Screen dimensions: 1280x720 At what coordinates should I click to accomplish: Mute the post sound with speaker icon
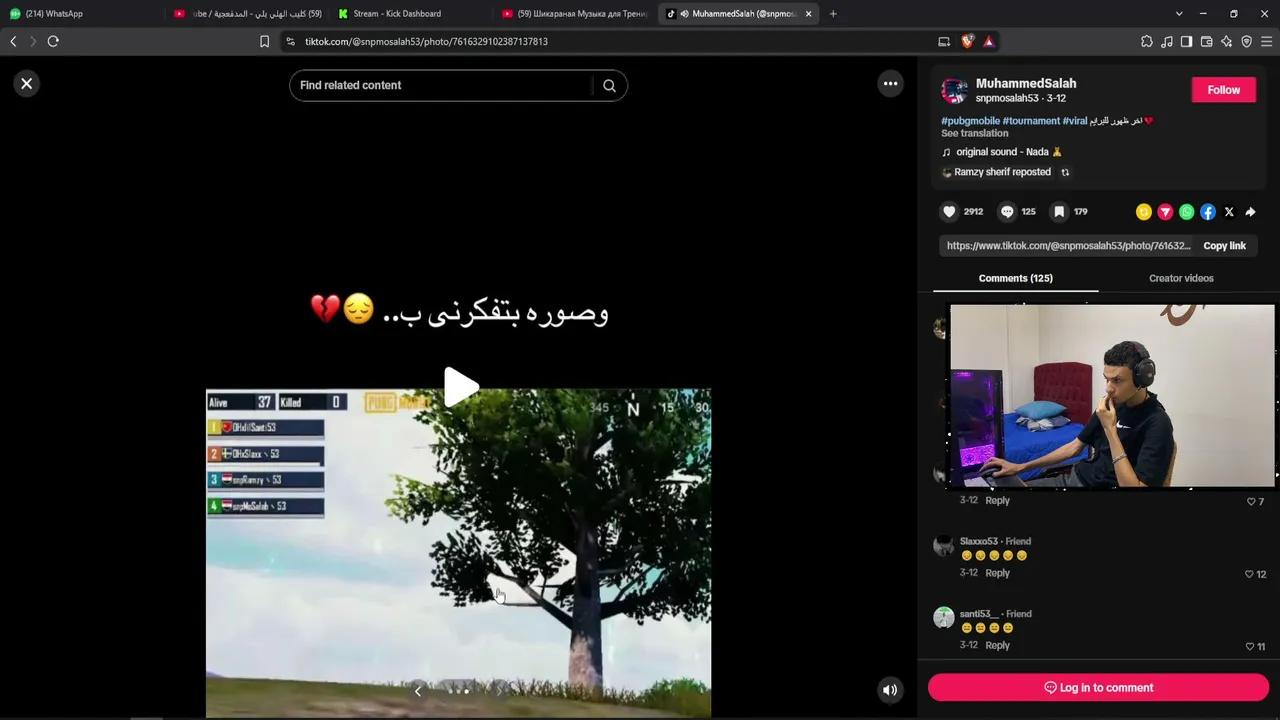point(889,689)
